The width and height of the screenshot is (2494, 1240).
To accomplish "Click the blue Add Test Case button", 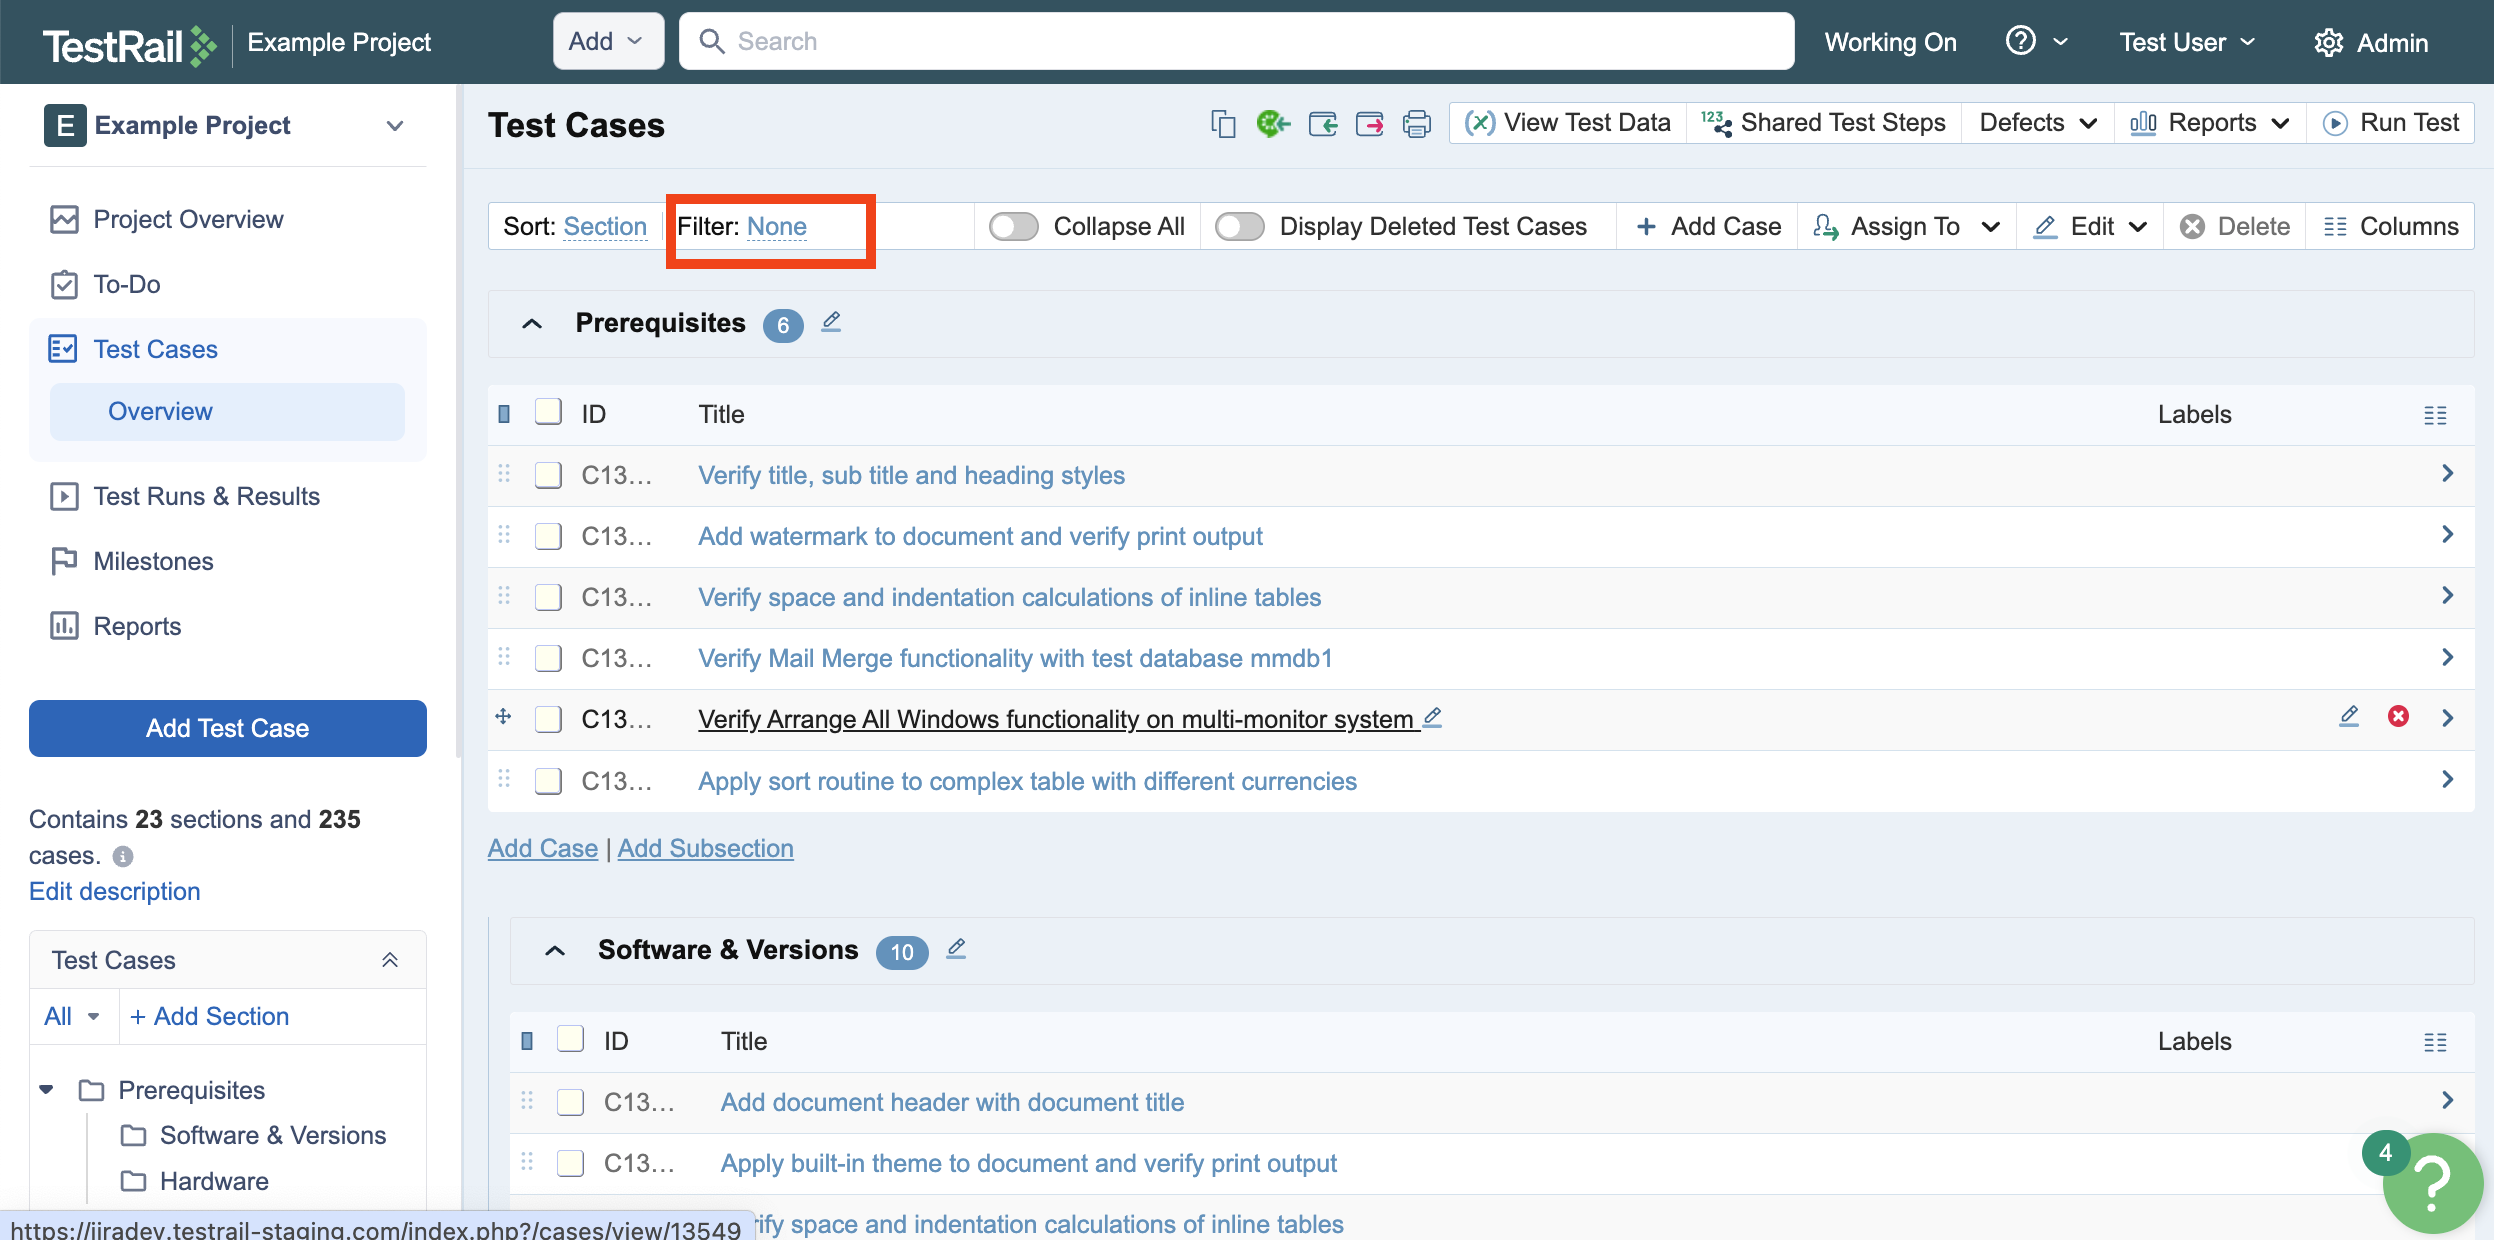I will 228,728.
